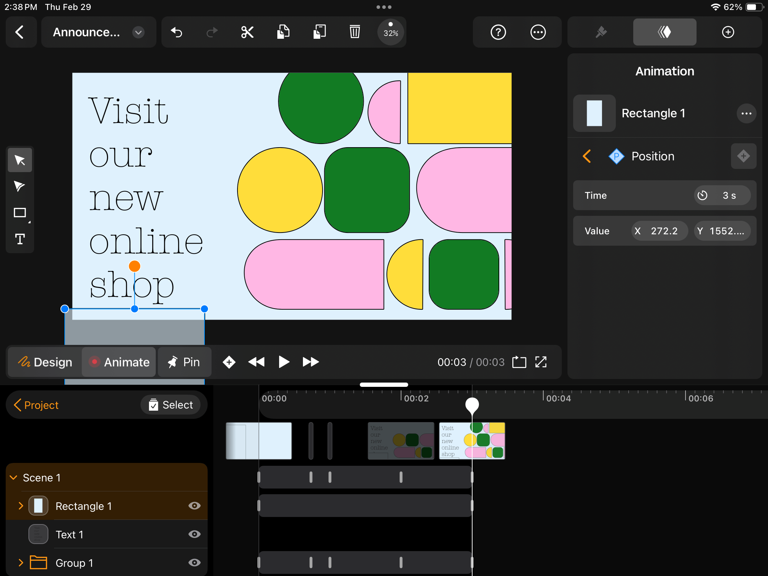The image size is (768, 576).
Task: Click the timeline playhead handle
Action: 472,405
